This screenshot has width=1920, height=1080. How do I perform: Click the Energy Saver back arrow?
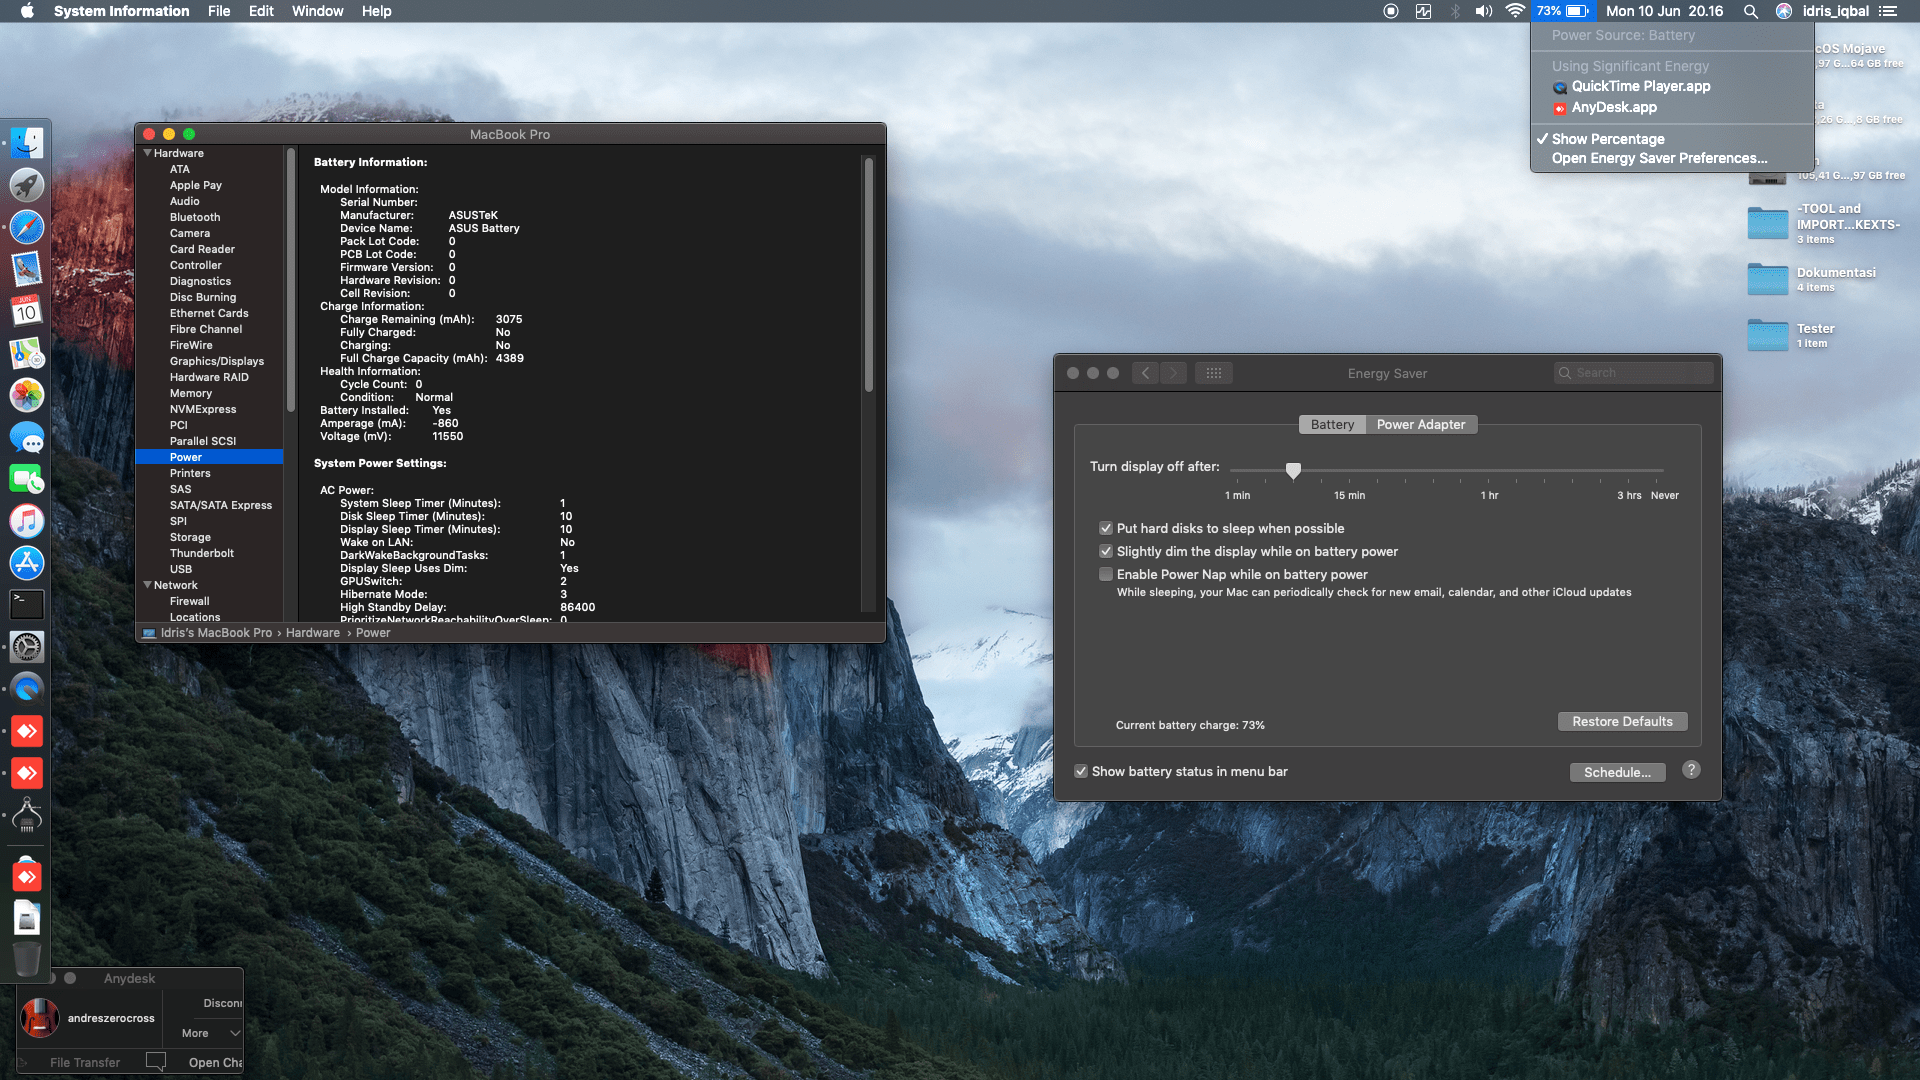[x=1146, y=373]
